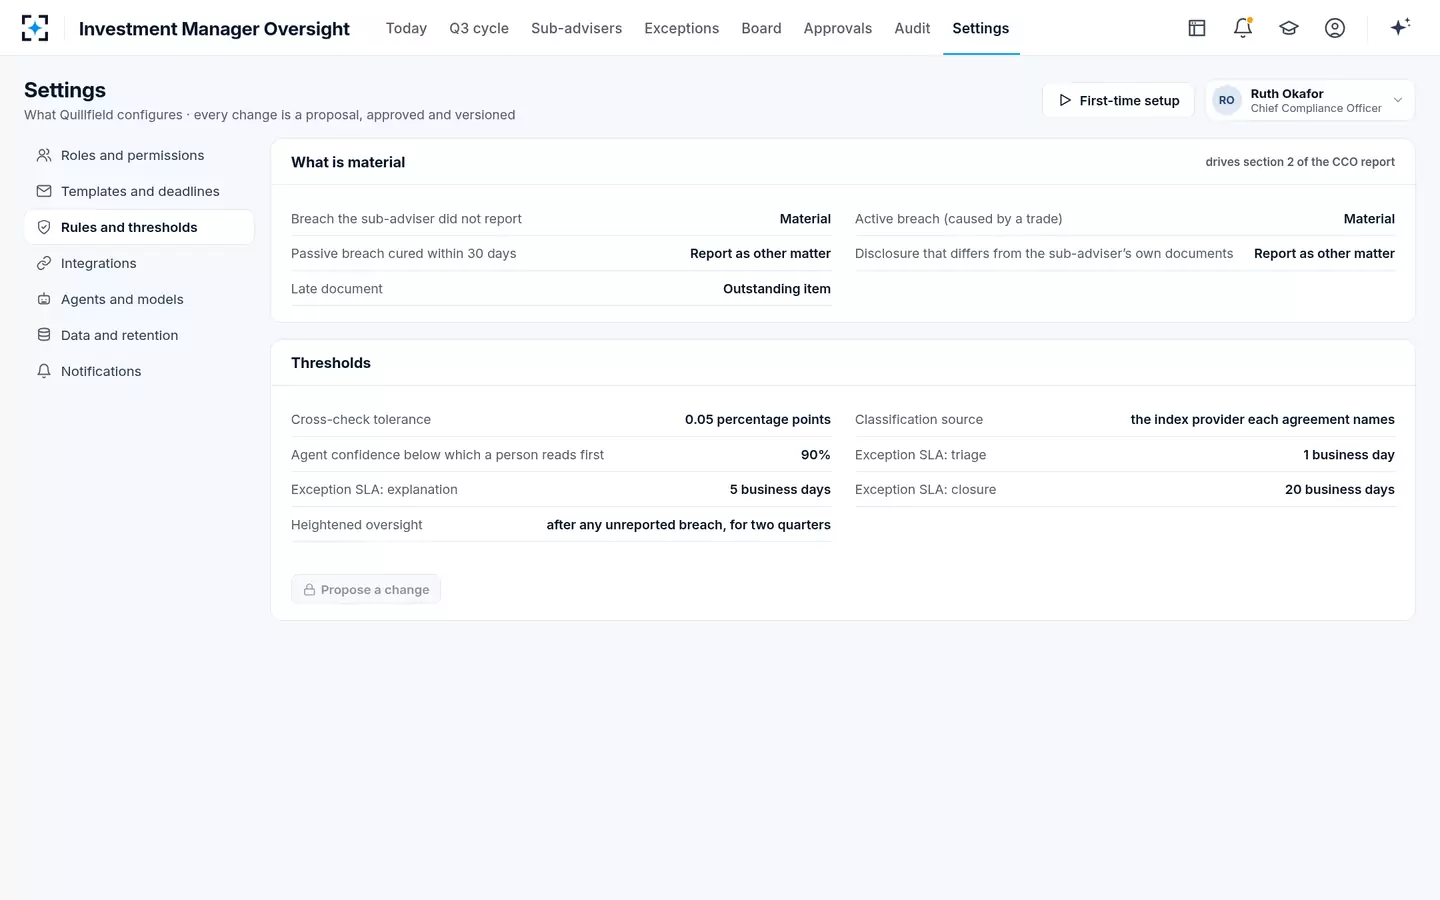Viewport: 1440px width, 900px height.
Task: Click the '1 business day' triage value
Action: pyautogui.click(x=1349, y=455)
